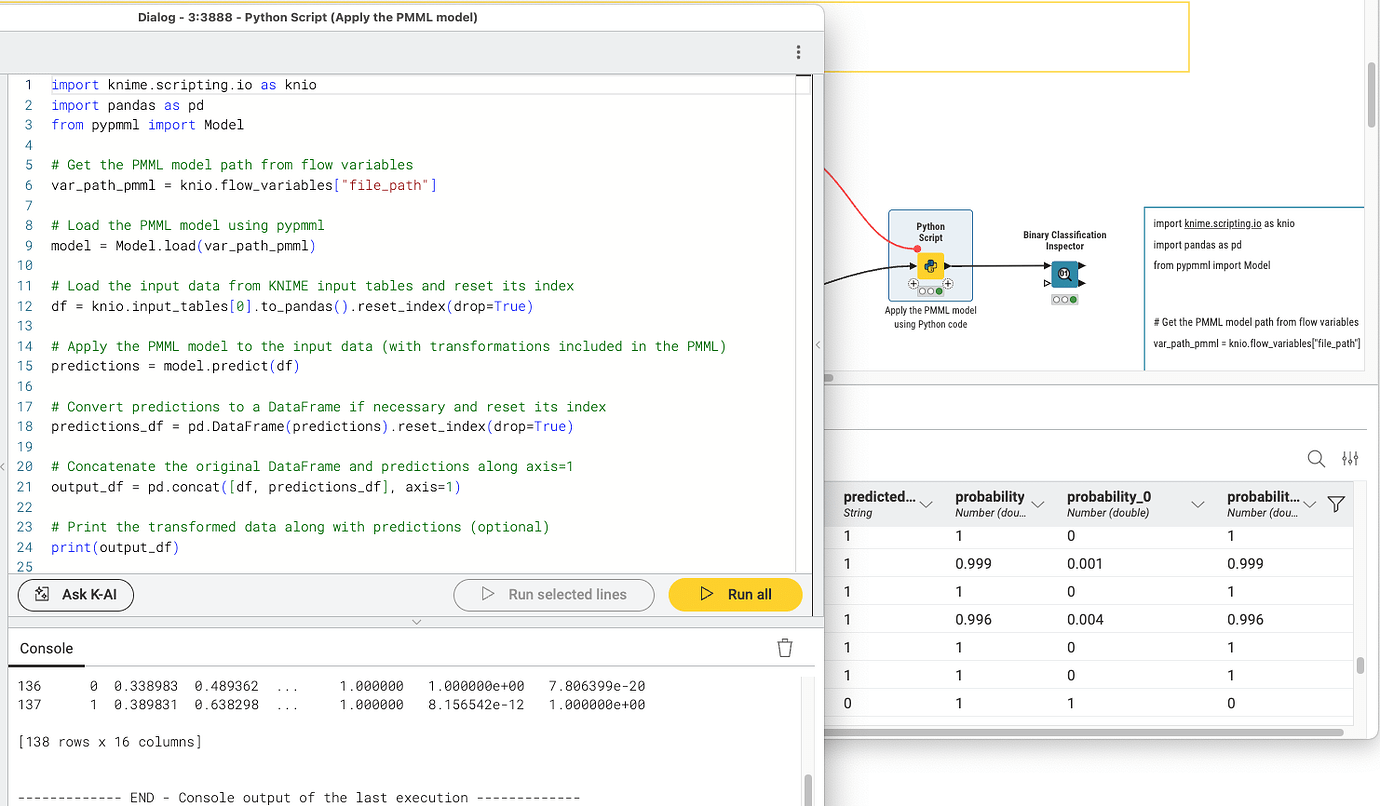Select the 0.004 cell in probability_0
Screen dimensions: 1380x806
(x=1085, y=619)
